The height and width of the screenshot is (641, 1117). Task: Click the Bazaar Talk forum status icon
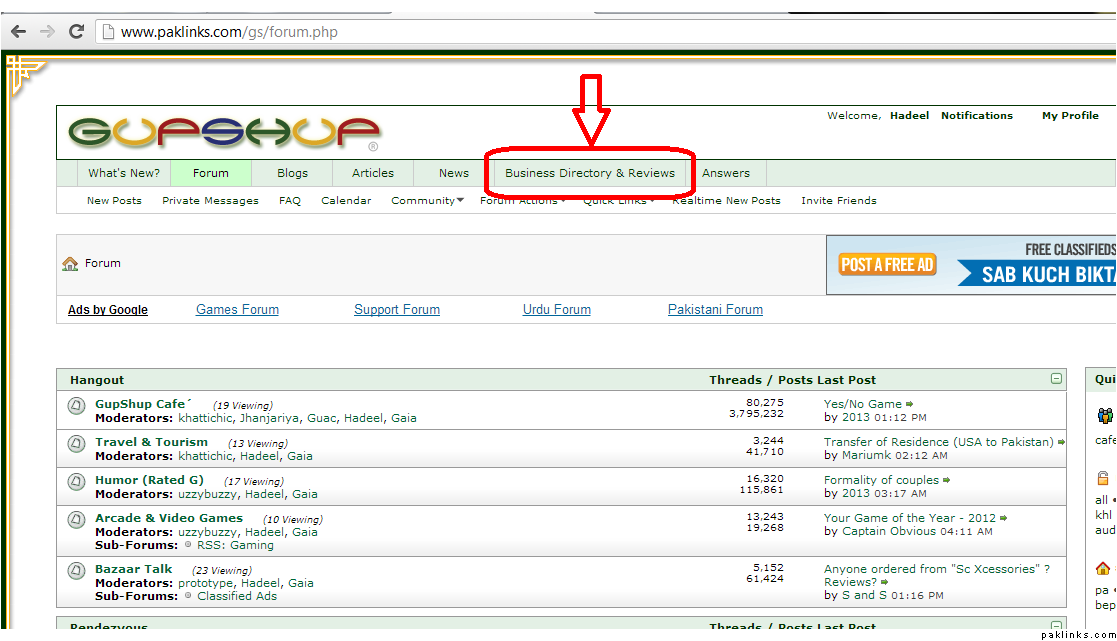click(76, 570)
